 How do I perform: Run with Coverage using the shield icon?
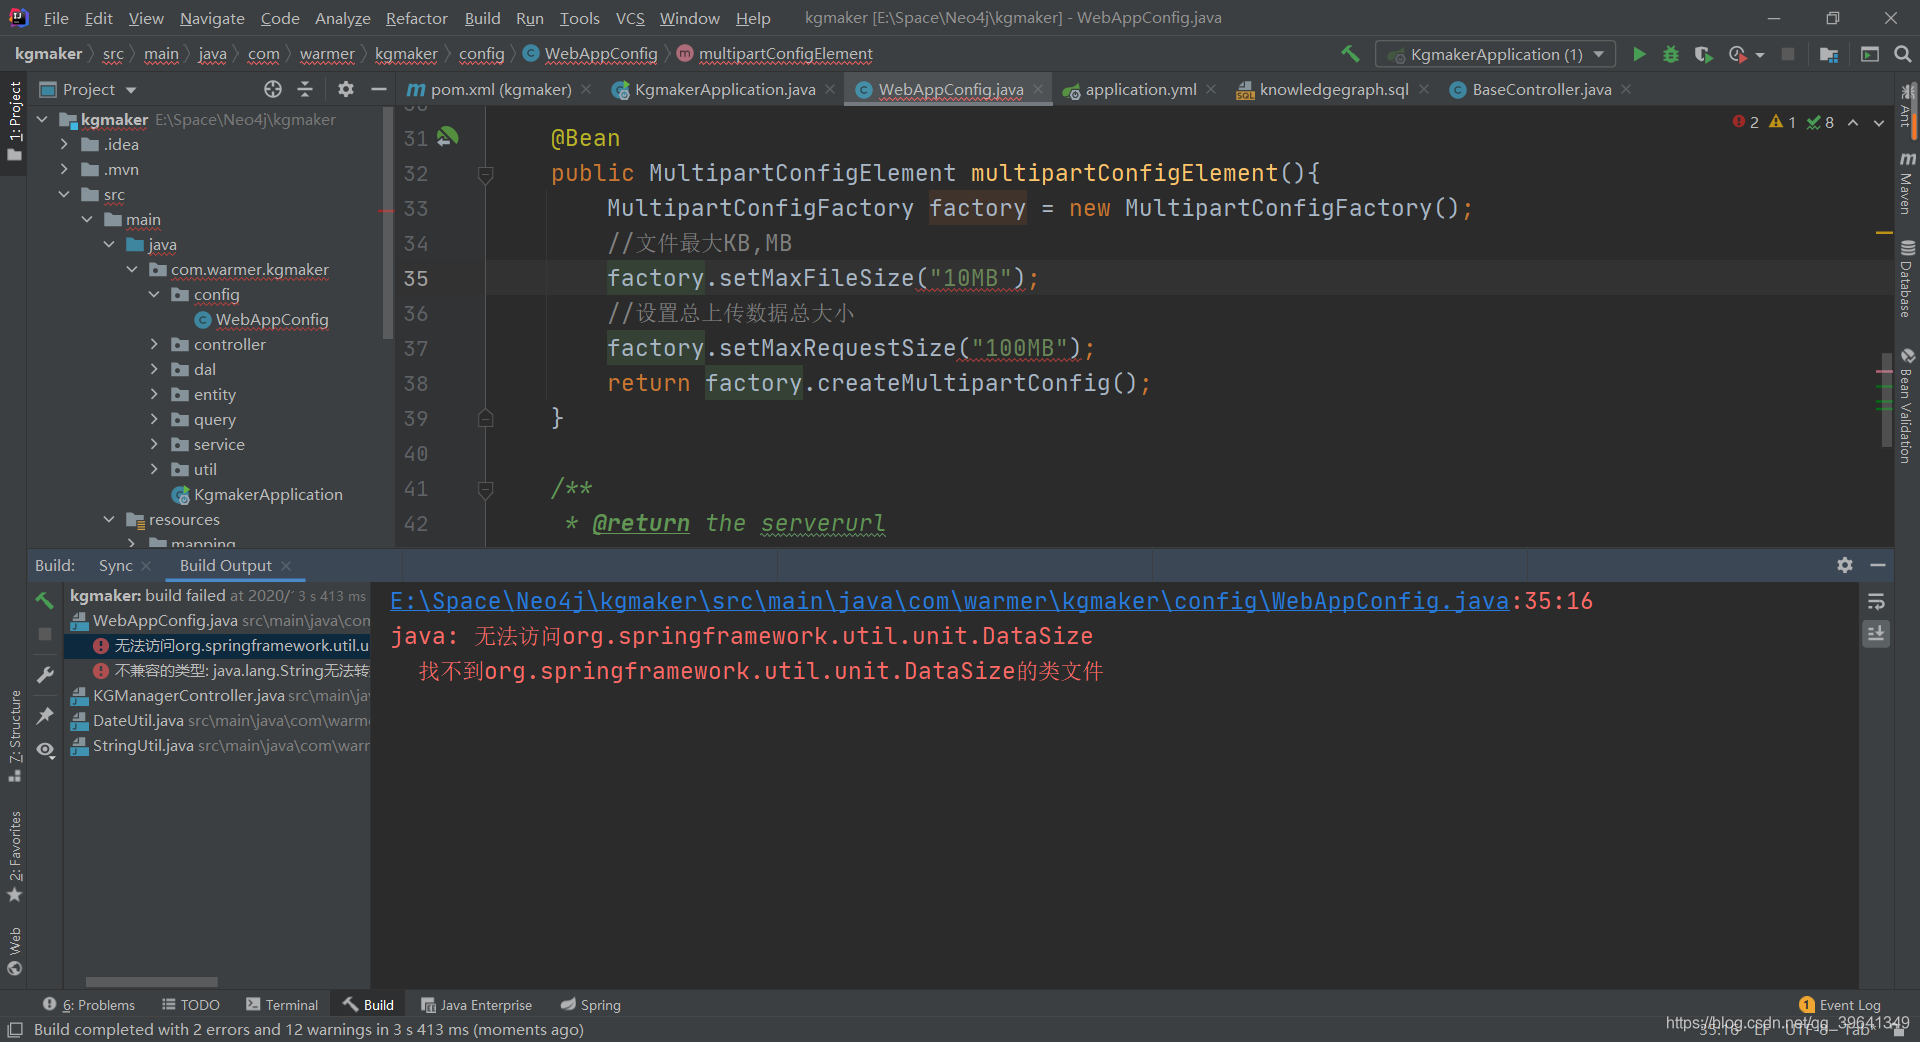click(x=1704, y=54)
